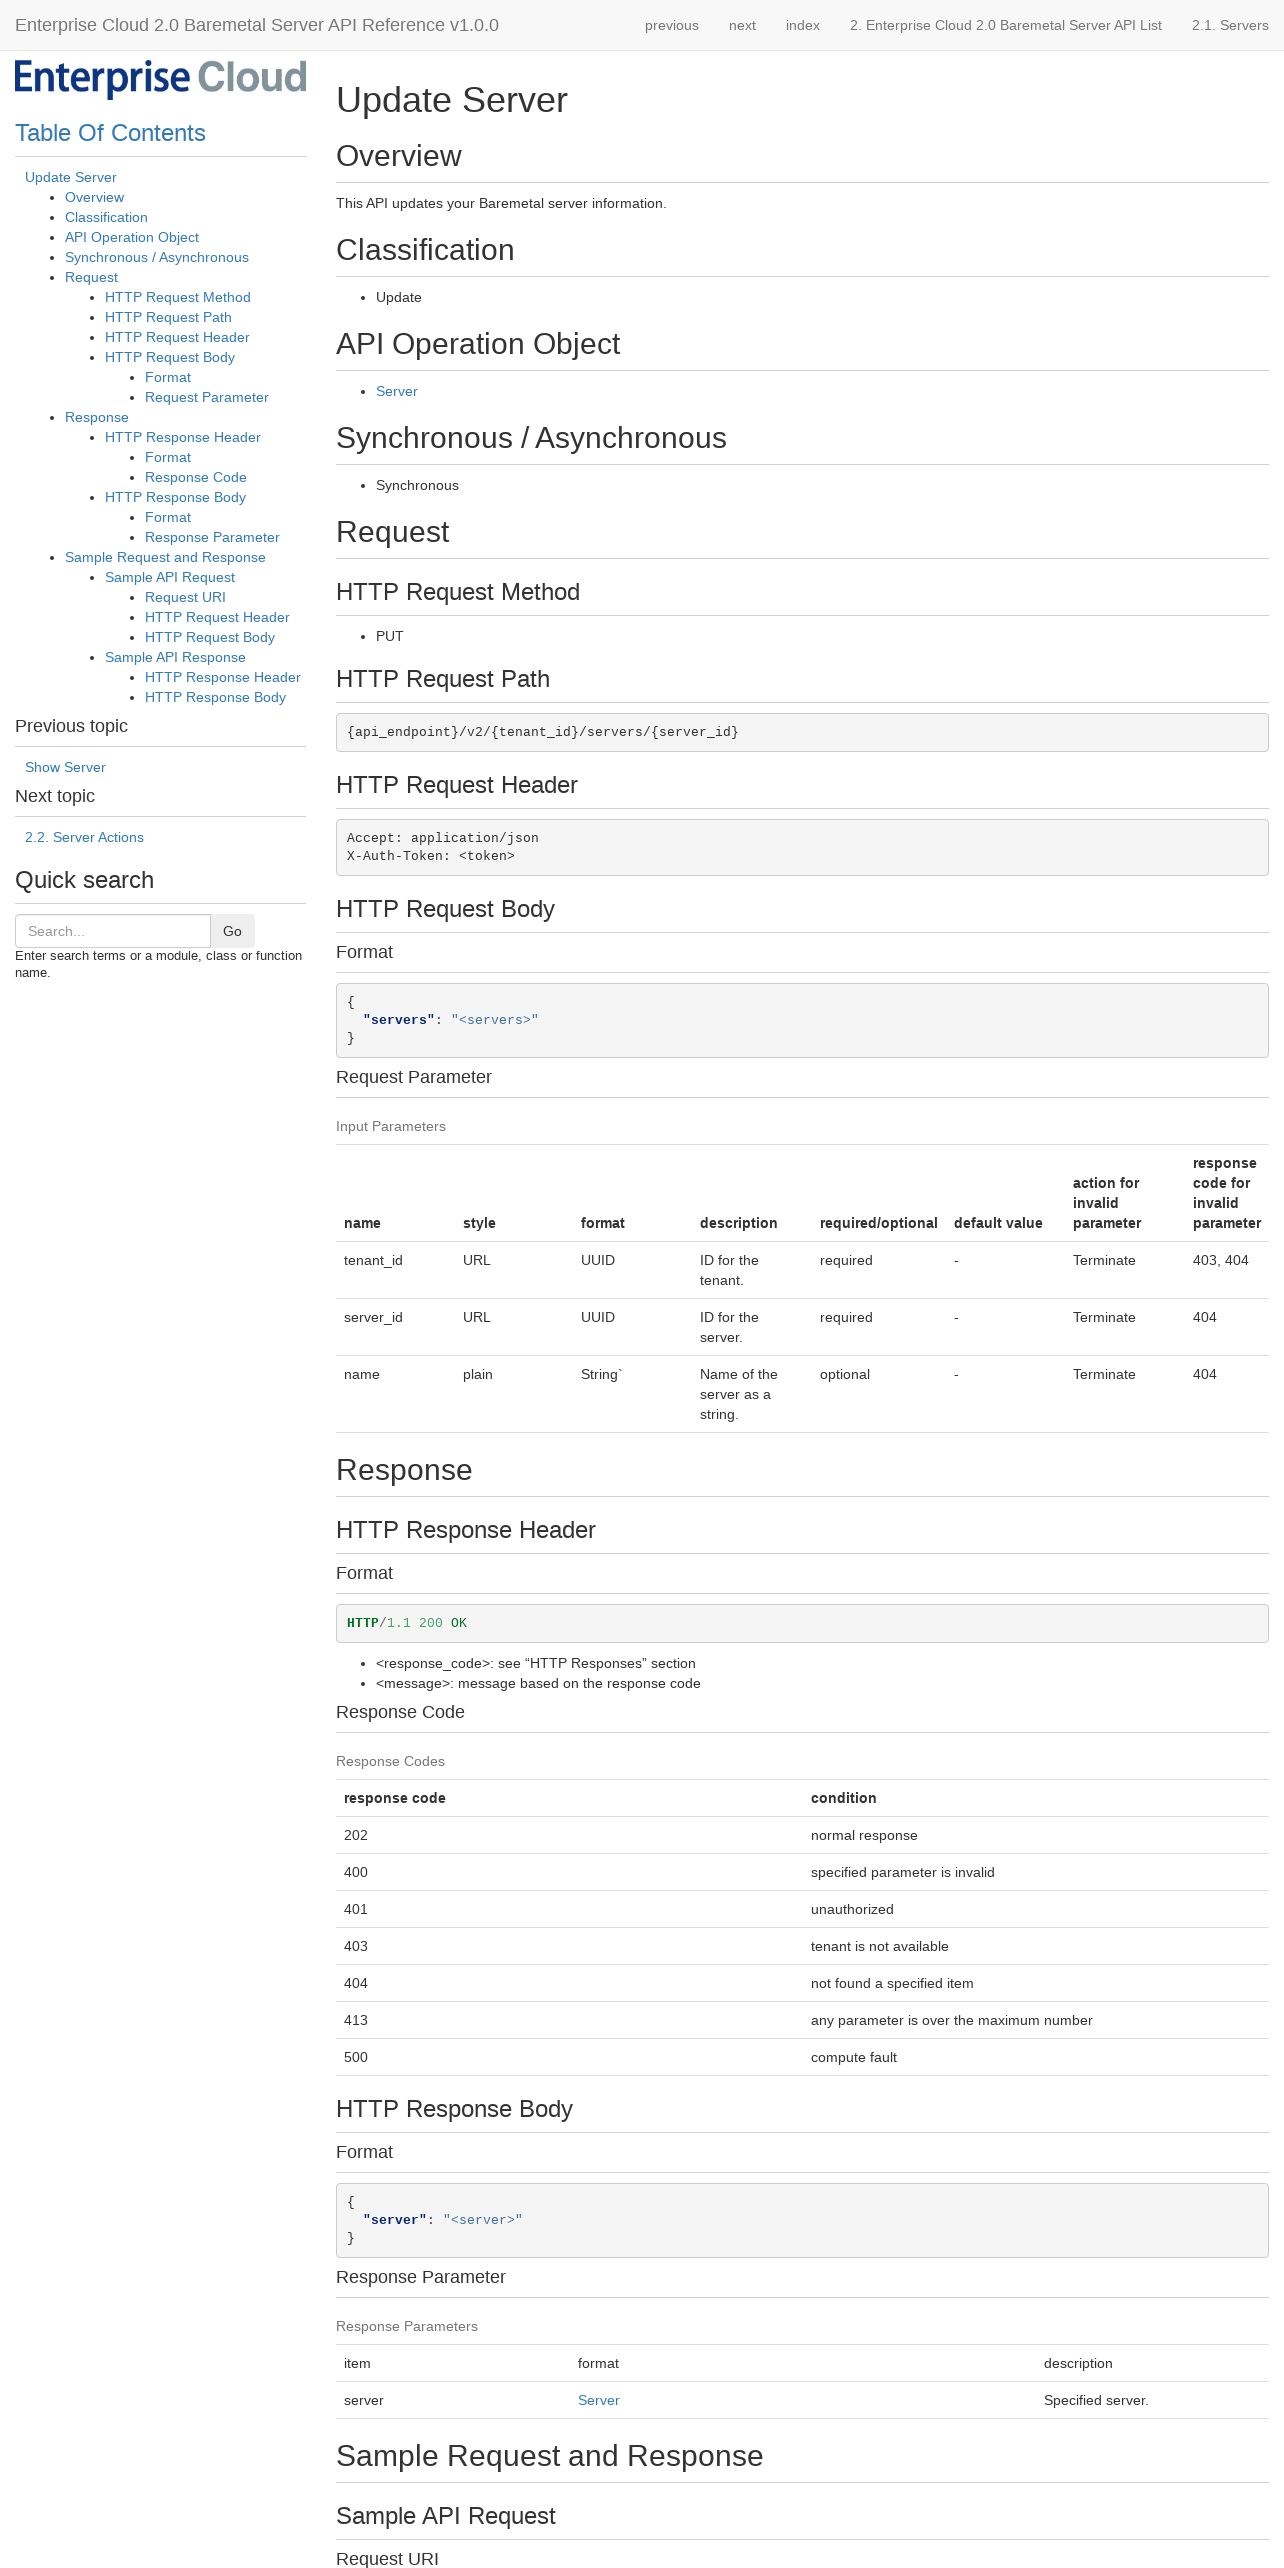Open 'Request Parameter' contents link
1284x2568 pixels.
pyautogui.click(x=207, y=397)
